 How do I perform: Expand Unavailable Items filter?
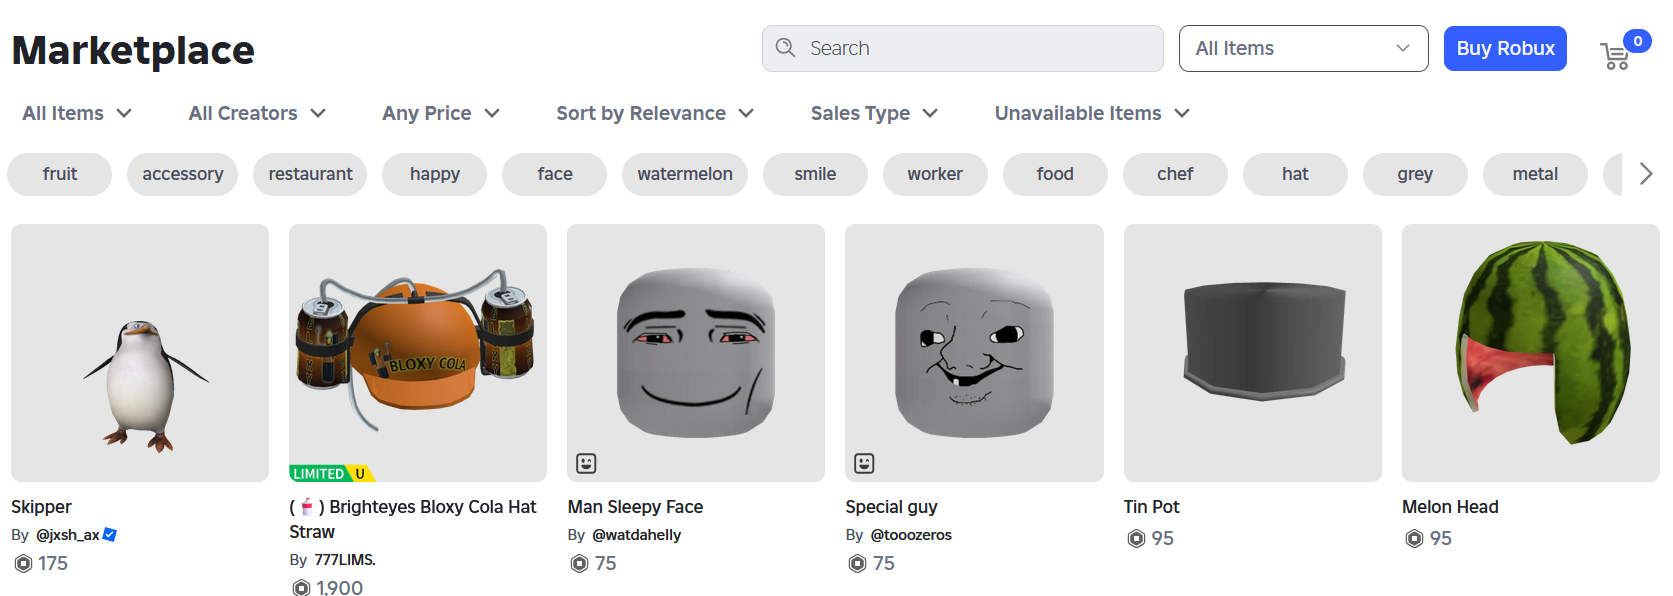point(1092,113)
